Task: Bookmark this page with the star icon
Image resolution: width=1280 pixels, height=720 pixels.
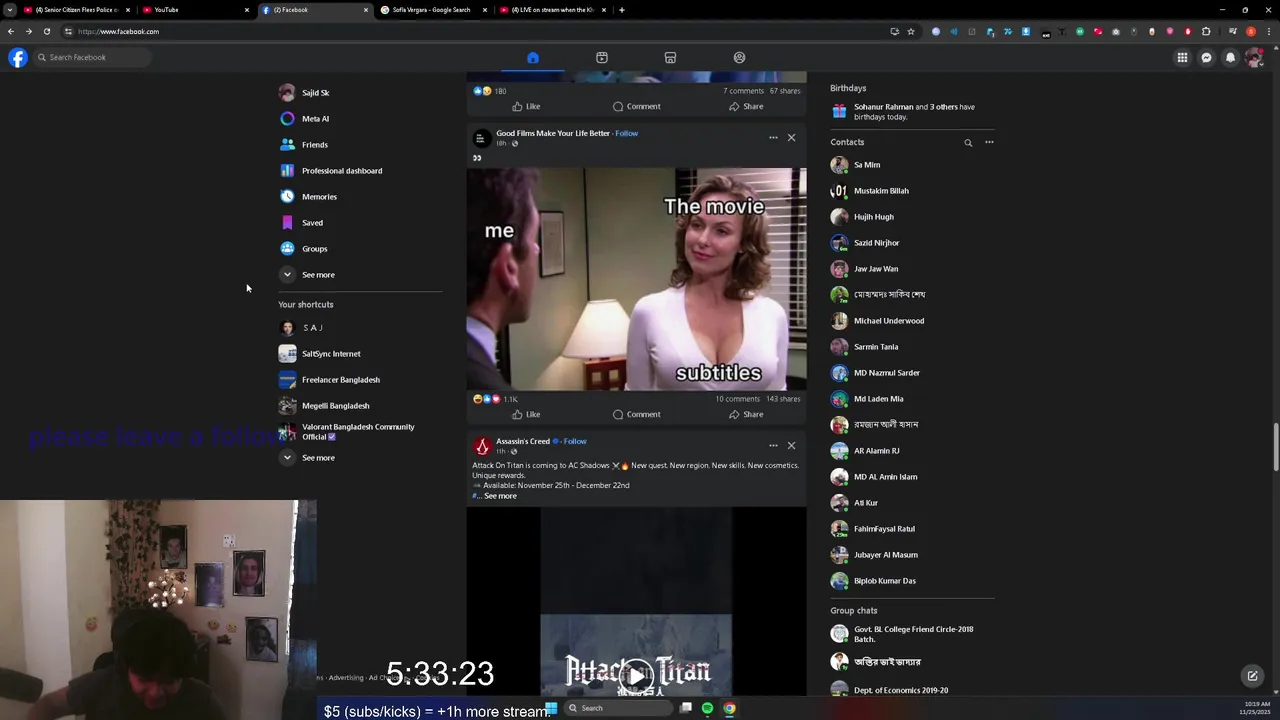Action: tap(910, 31)
